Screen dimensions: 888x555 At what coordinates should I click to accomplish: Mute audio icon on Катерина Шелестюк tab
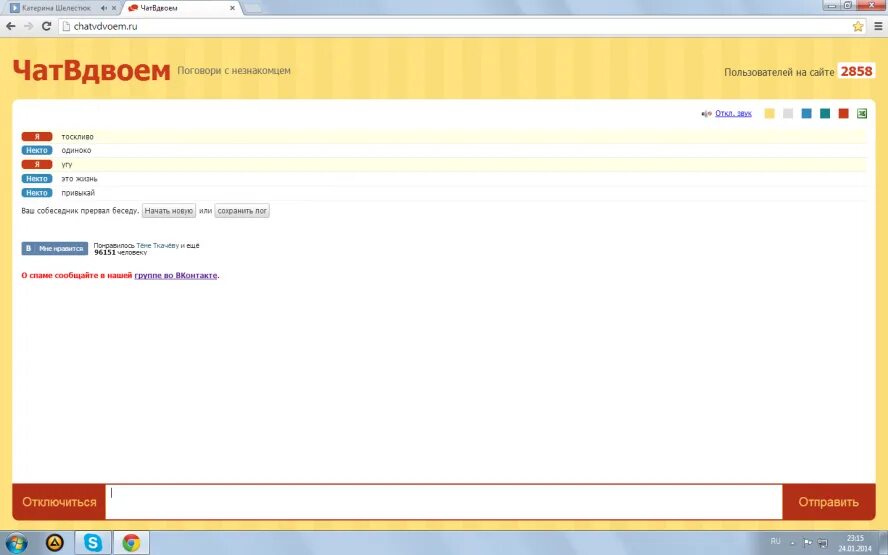[104, 8]
